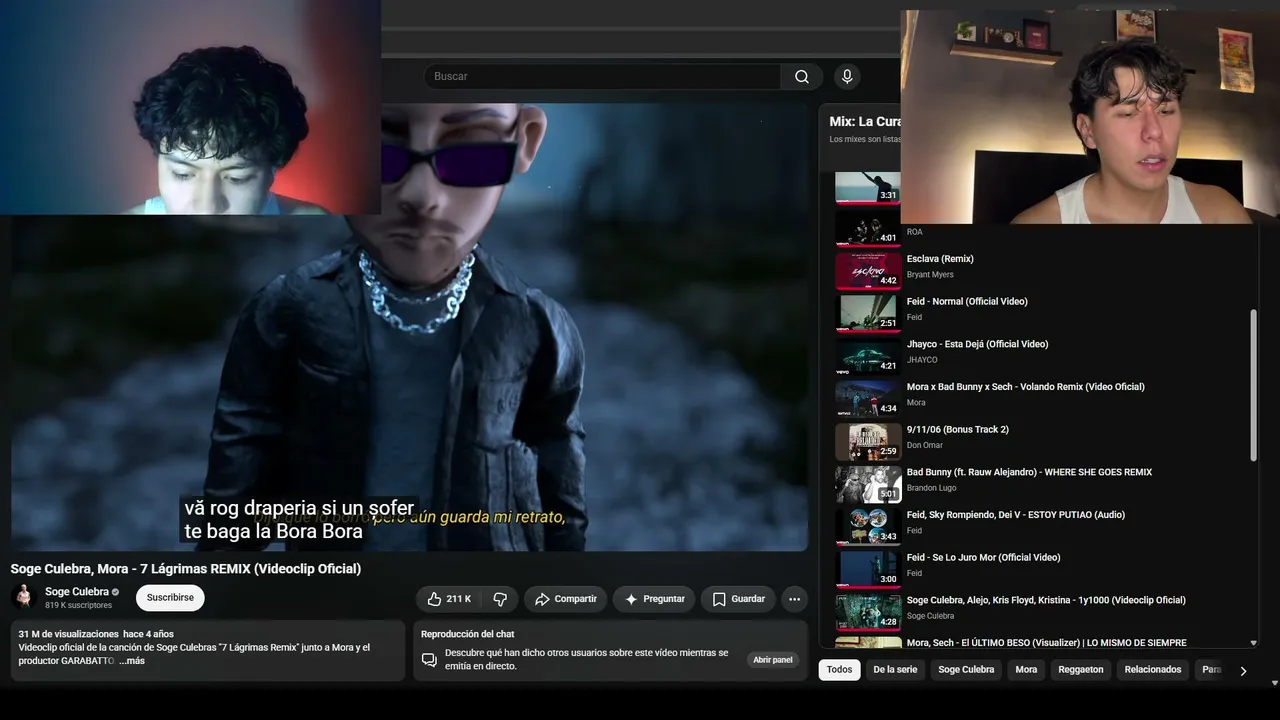Screen dimensions: 1280x720
Task: Open the chat panel with Abrir panel
Action: coord(773,660)
